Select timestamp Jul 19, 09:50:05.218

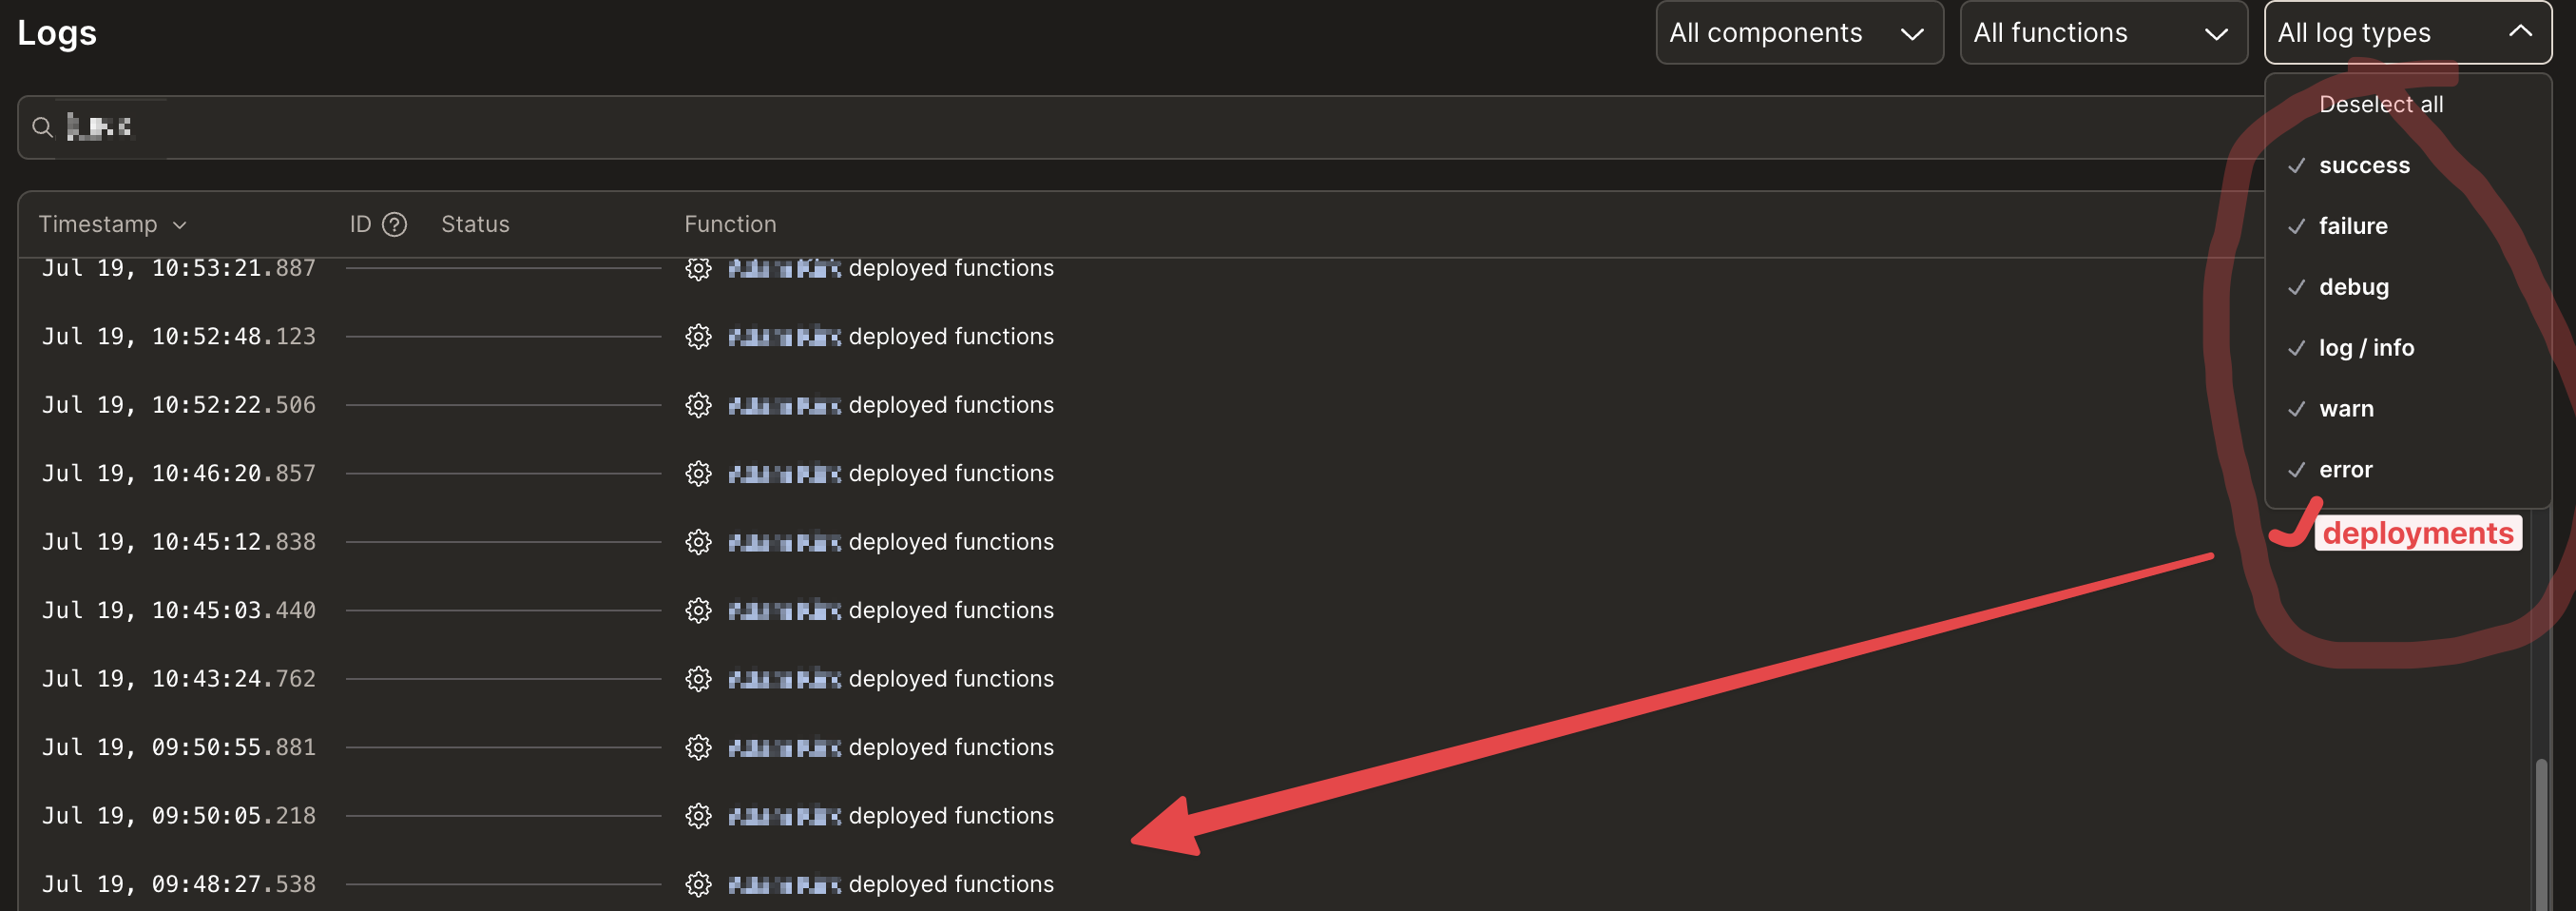pyautogui.click(x=179, y=816)
